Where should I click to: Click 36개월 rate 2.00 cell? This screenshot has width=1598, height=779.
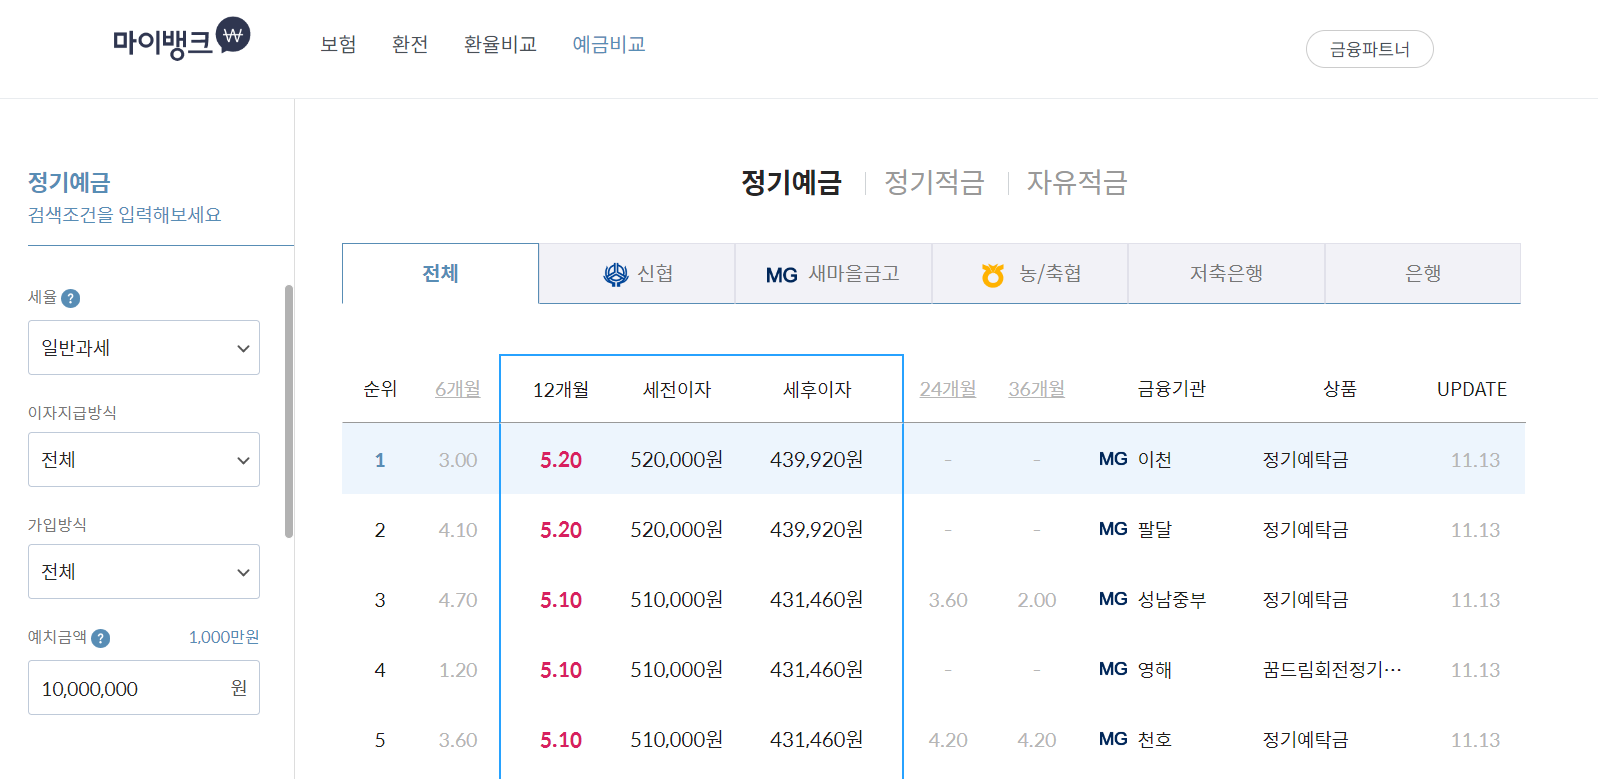click(x=1037, y=600)
